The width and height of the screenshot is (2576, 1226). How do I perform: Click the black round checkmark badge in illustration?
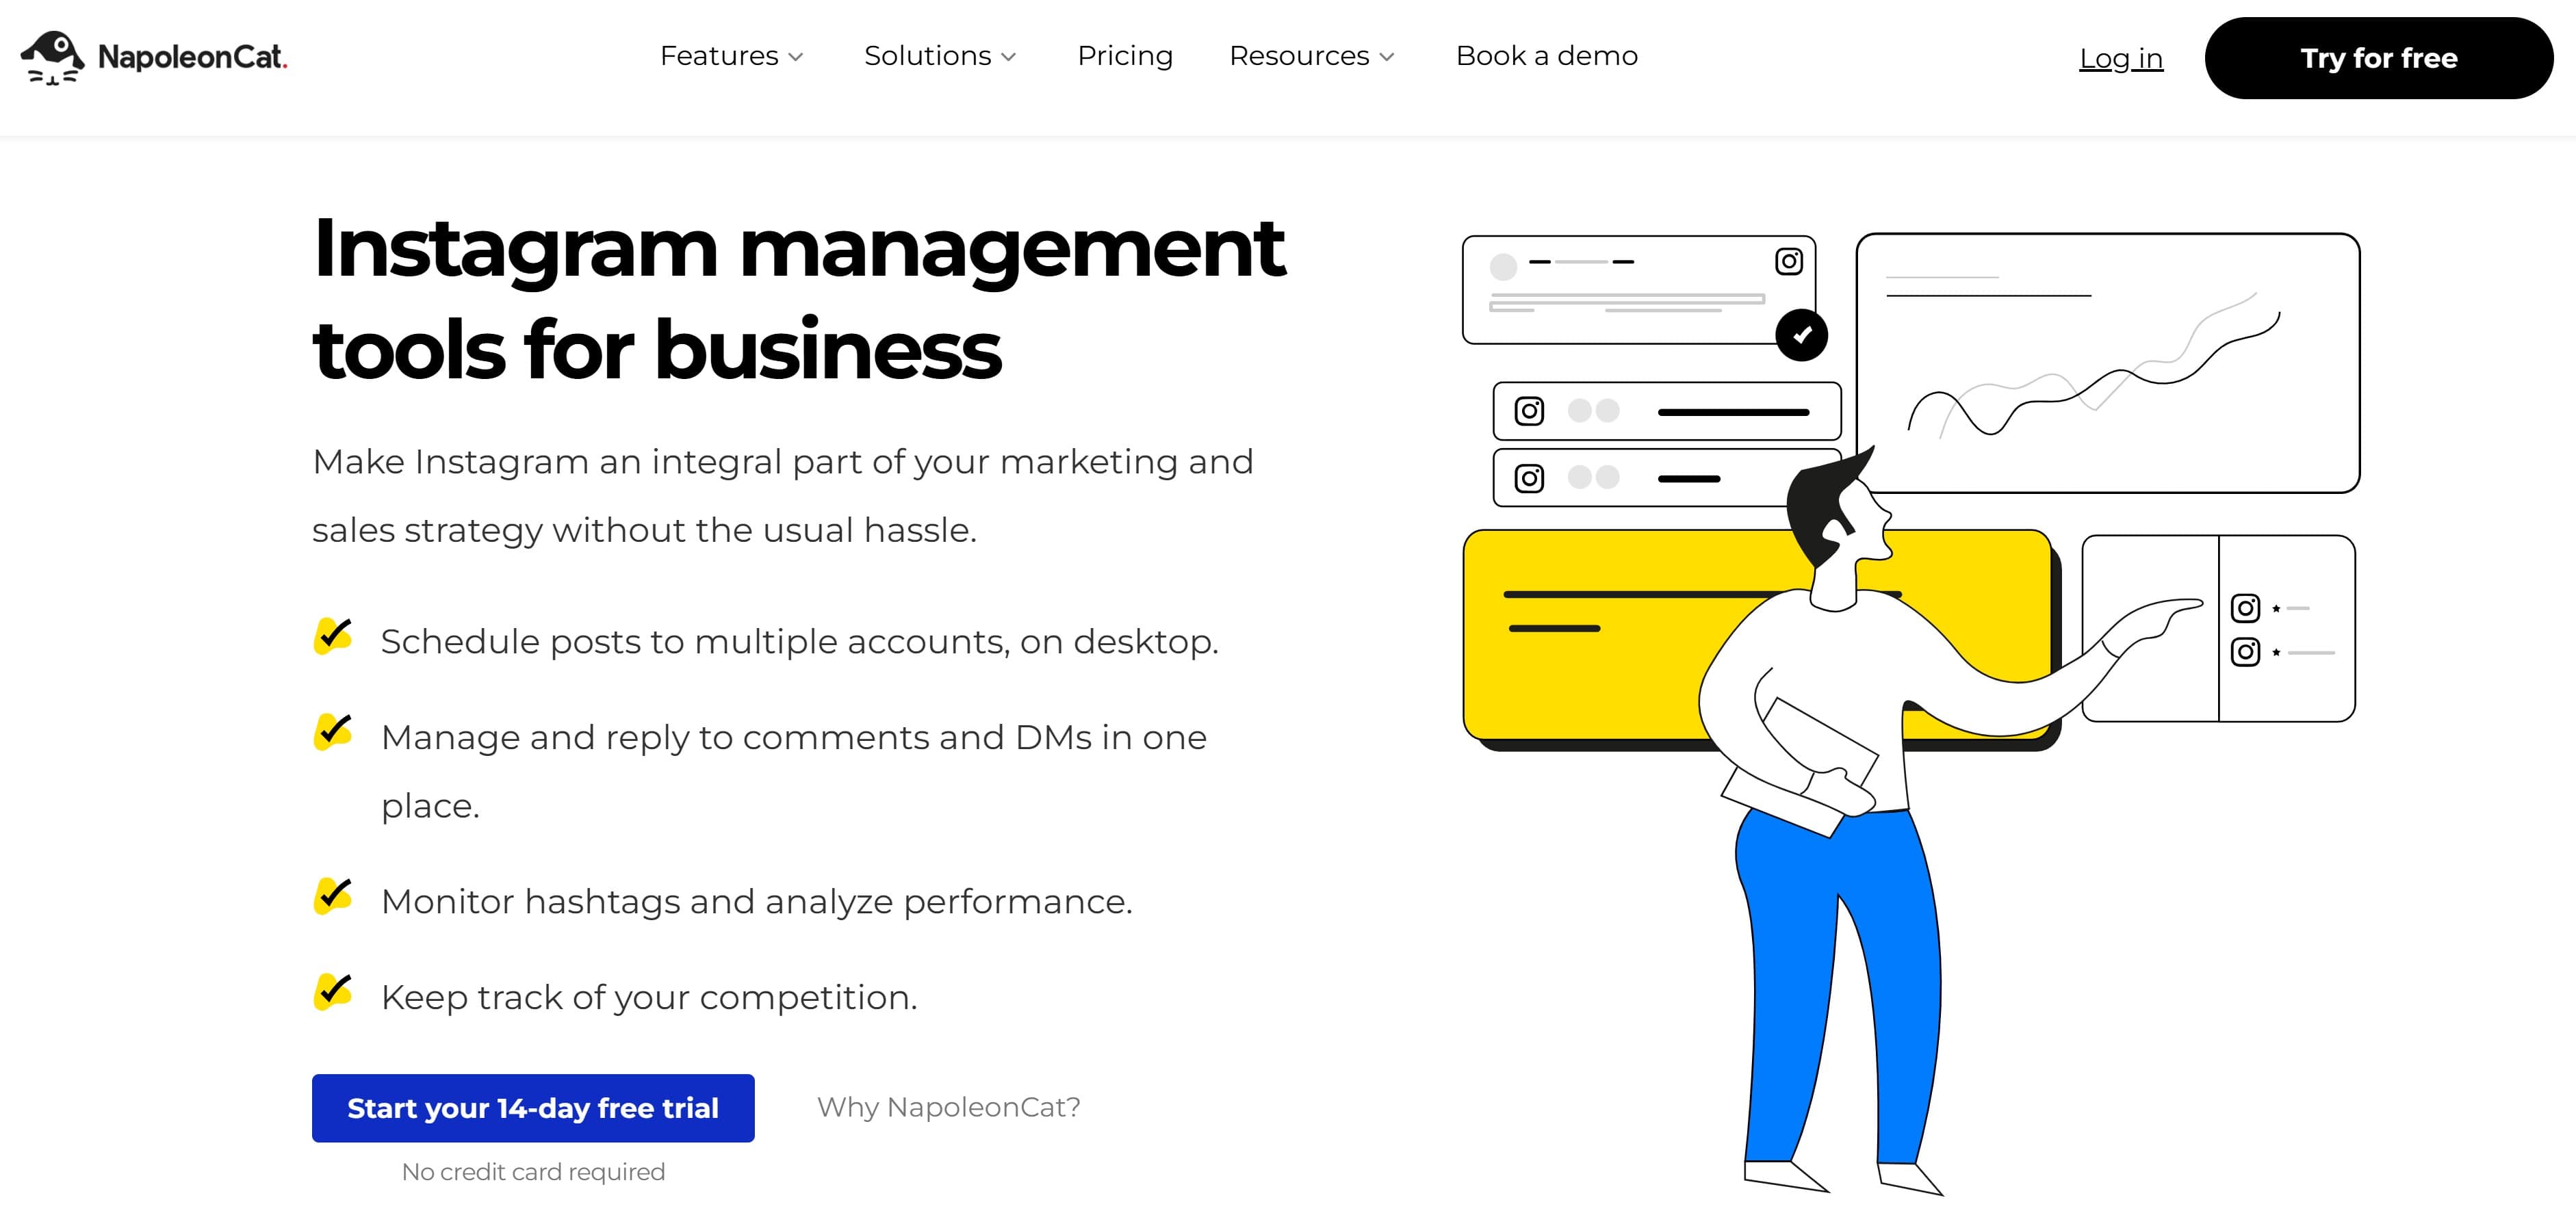1802,335
